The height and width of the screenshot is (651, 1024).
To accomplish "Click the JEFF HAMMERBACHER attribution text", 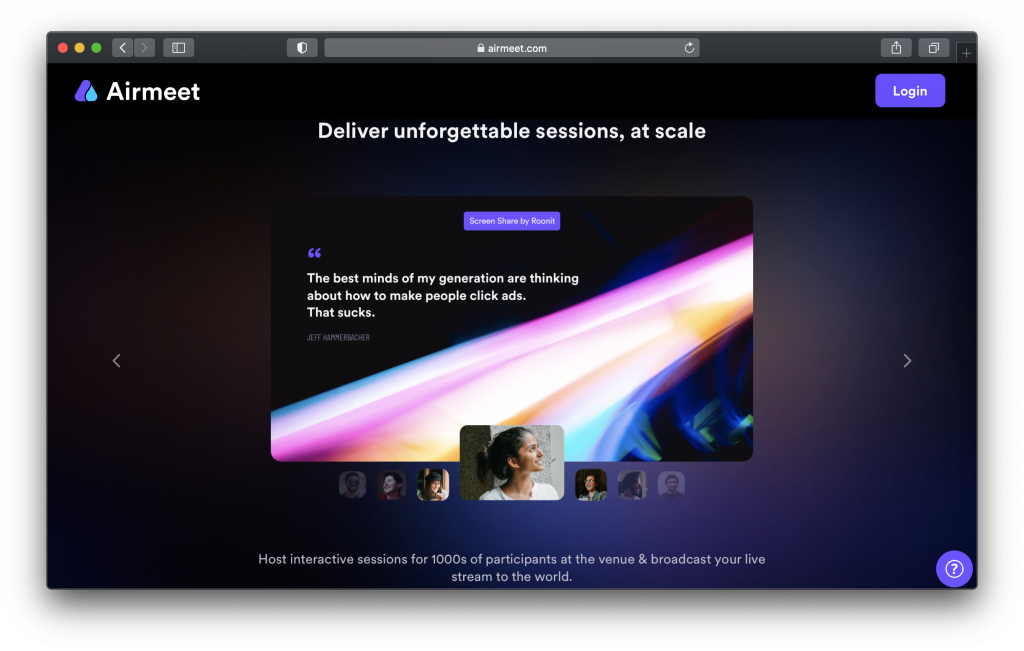I will 338,338.
